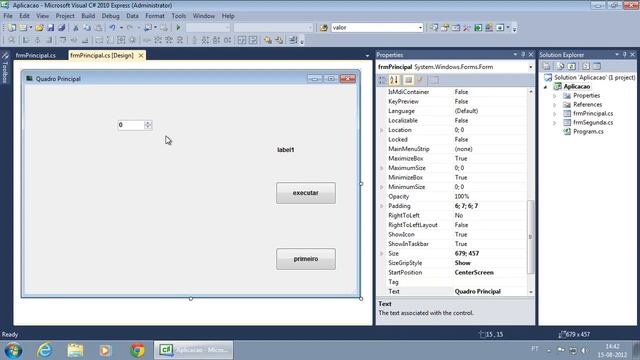
Task: Switch Properties grid to Alphabetical view
Action: click(x=394, y=80)
